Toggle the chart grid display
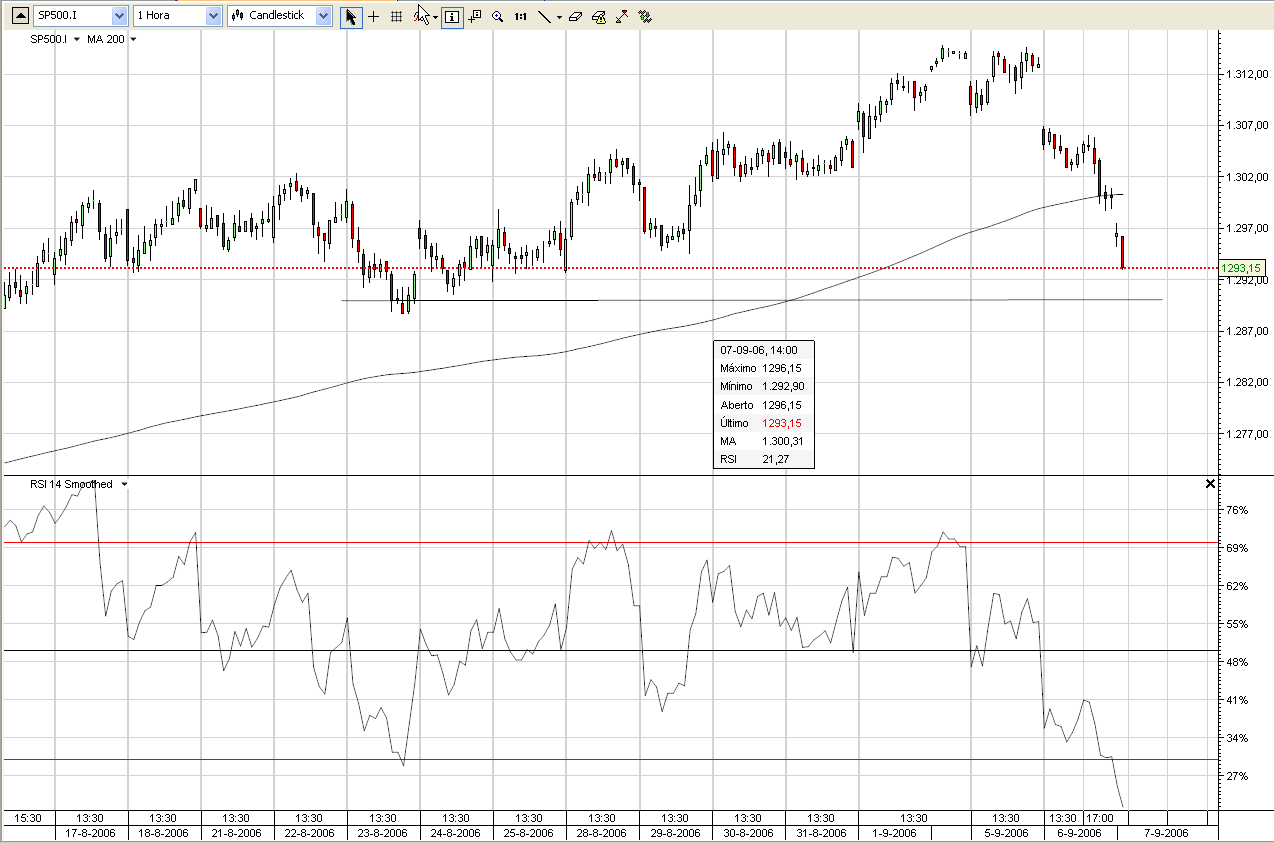This screenshot has width=1274, height=843. (x=397, y=15)
